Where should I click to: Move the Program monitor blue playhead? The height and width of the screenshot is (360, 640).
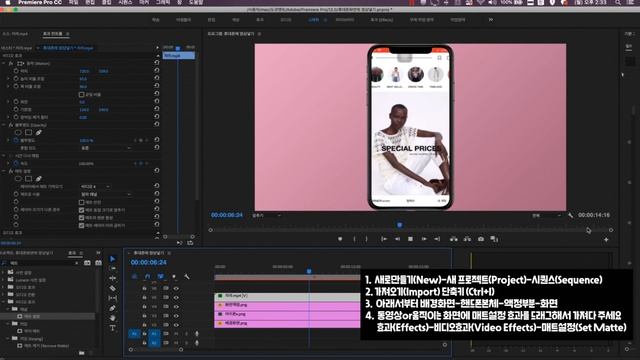[400, 224]
